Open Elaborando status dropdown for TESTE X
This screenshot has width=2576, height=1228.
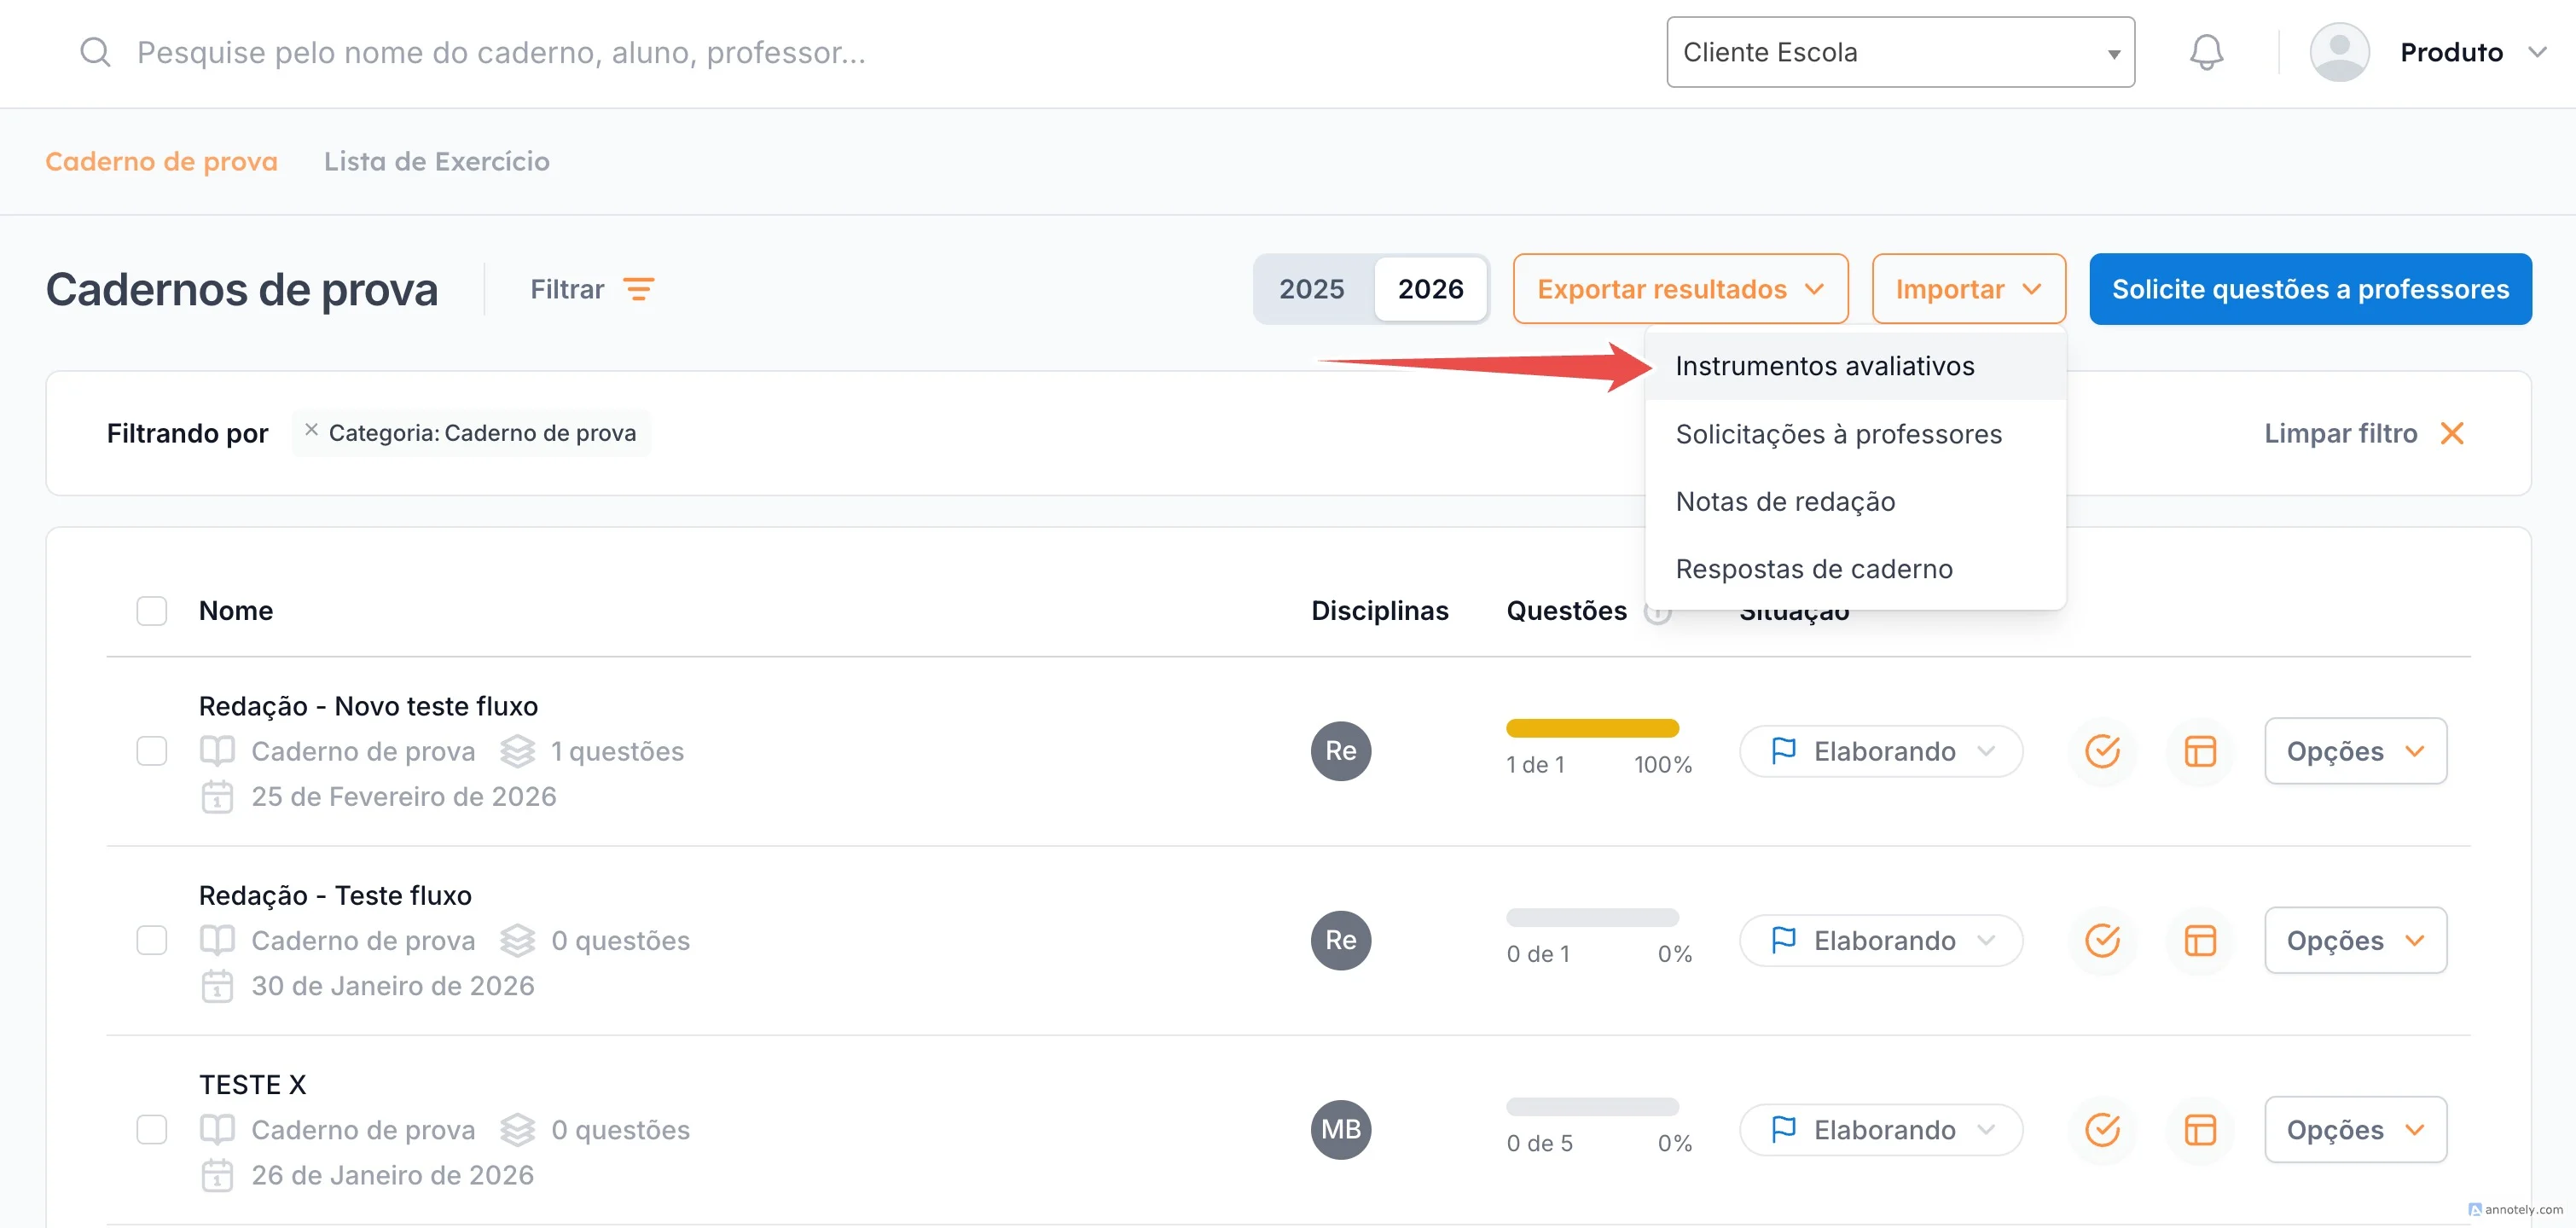(x=1880, y=1130)
